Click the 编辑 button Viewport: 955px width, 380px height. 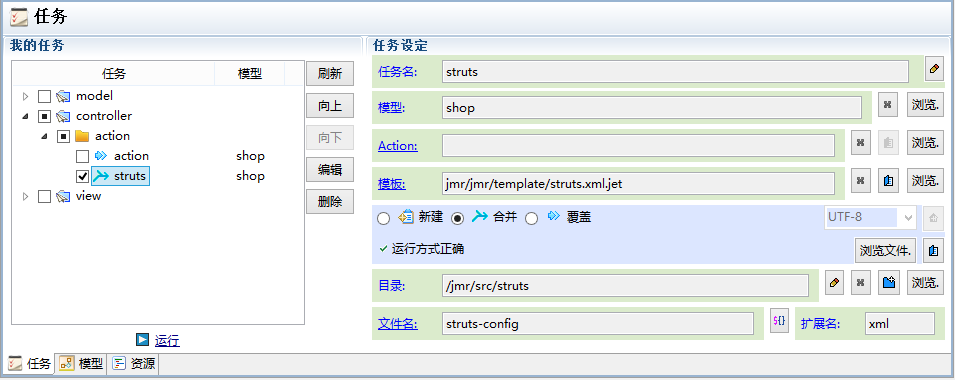pyautogui.click(x=330, y=169)
